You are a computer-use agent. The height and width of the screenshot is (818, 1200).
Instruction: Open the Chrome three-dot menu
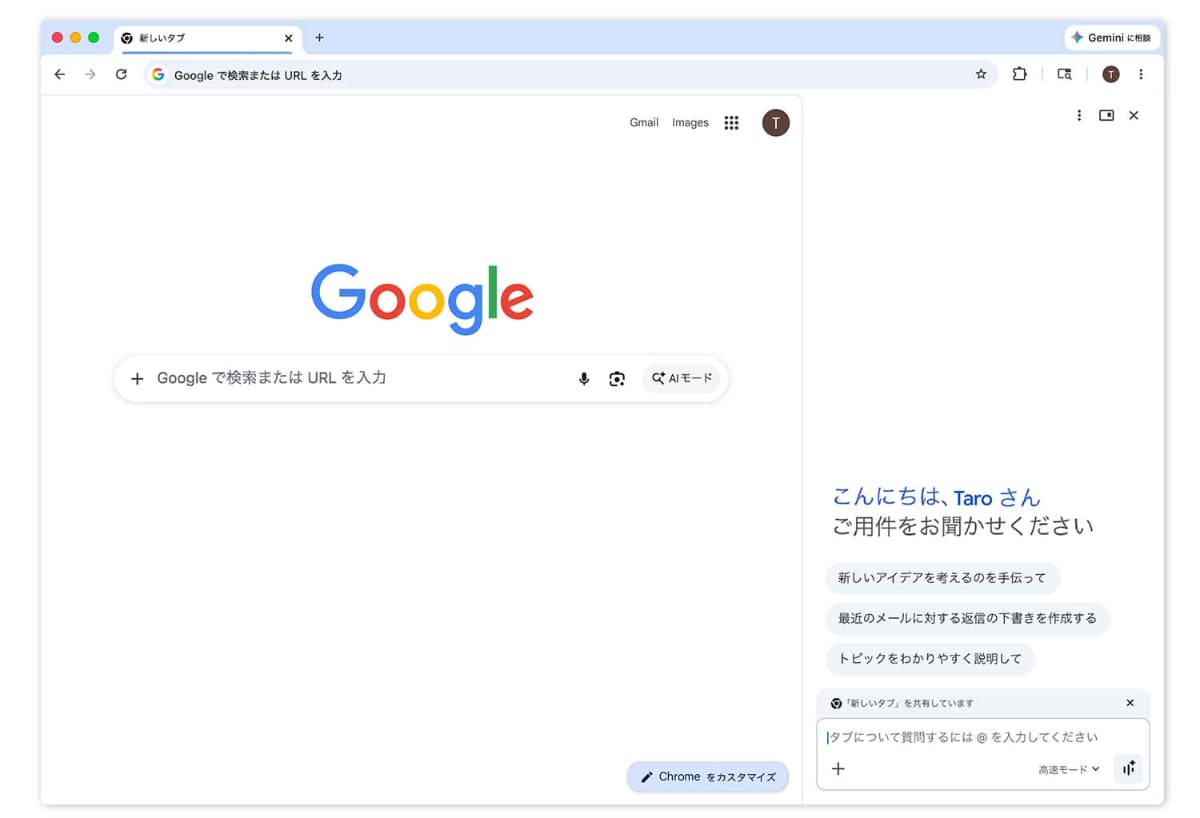click(1141, 74)
